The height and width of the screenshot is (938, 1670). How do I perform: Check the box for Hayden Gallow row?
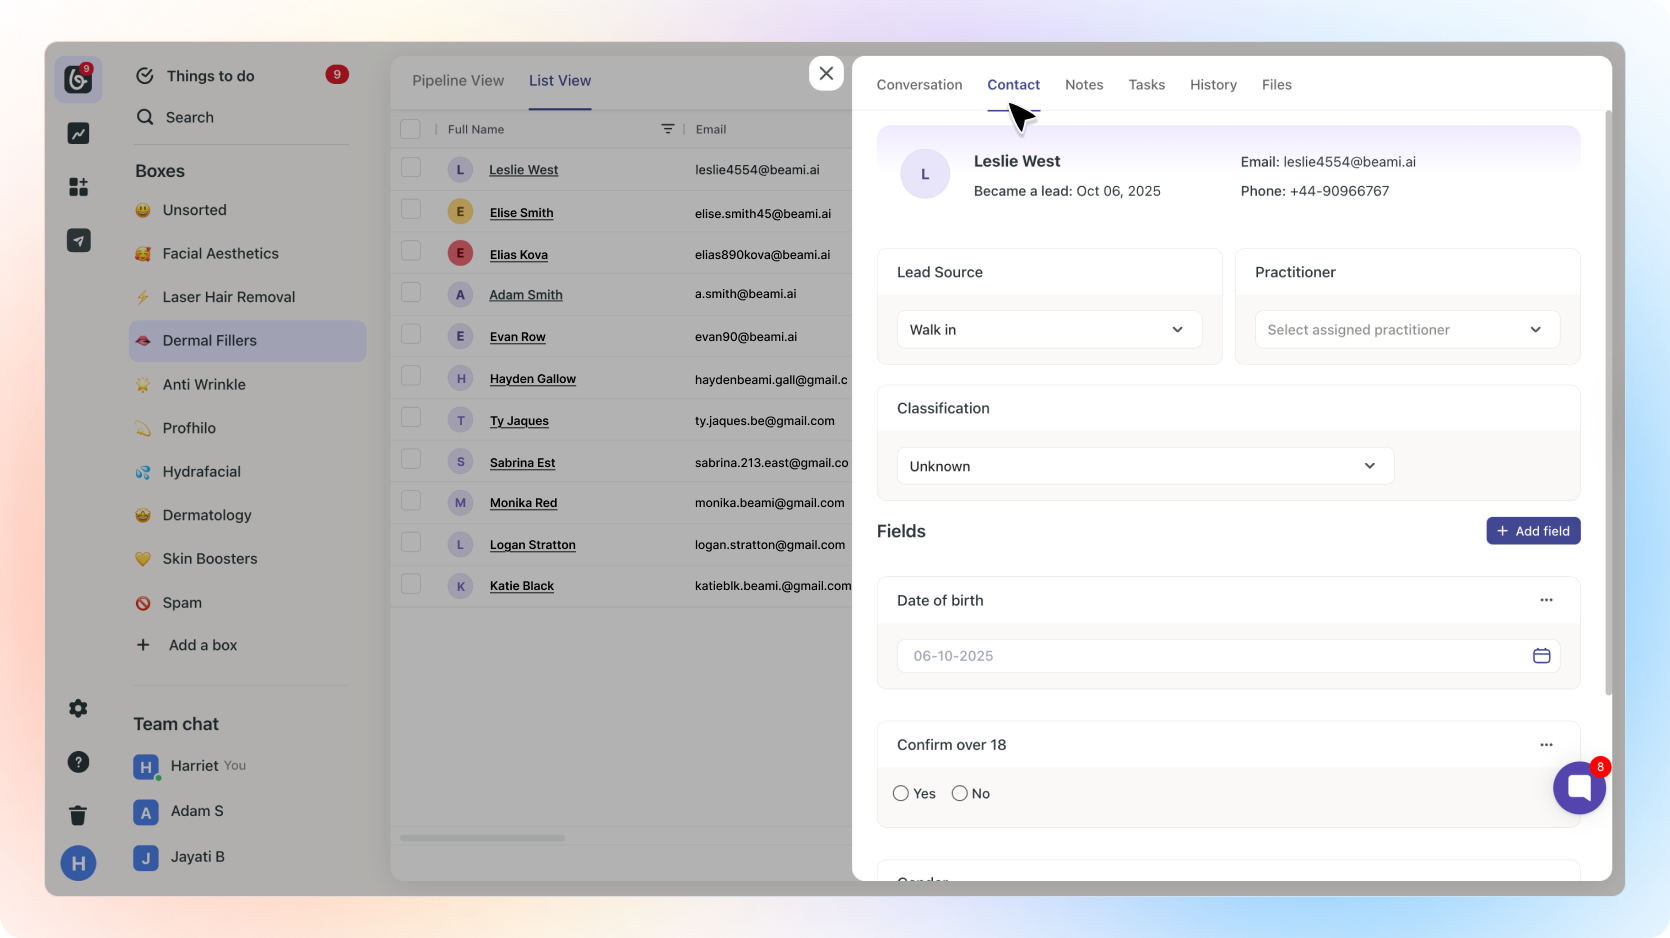(x=411, y=376)
